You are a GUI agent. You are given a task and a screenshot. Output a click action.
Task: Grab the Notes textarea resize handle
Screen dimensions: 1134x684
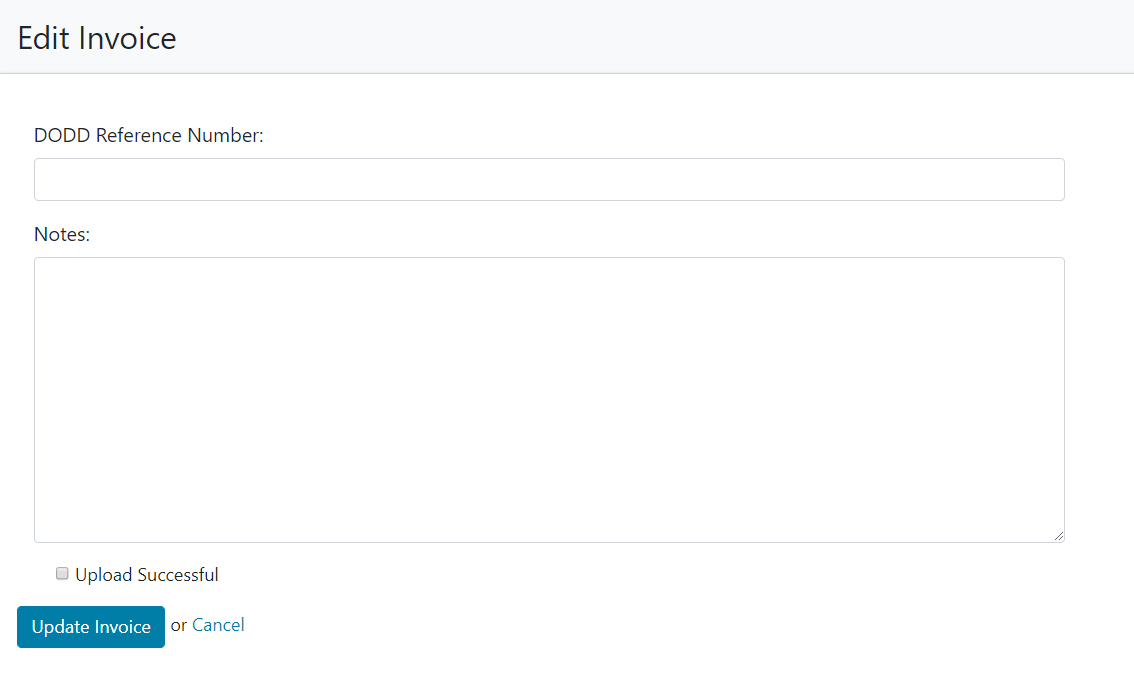click(x=1058, y=536)
